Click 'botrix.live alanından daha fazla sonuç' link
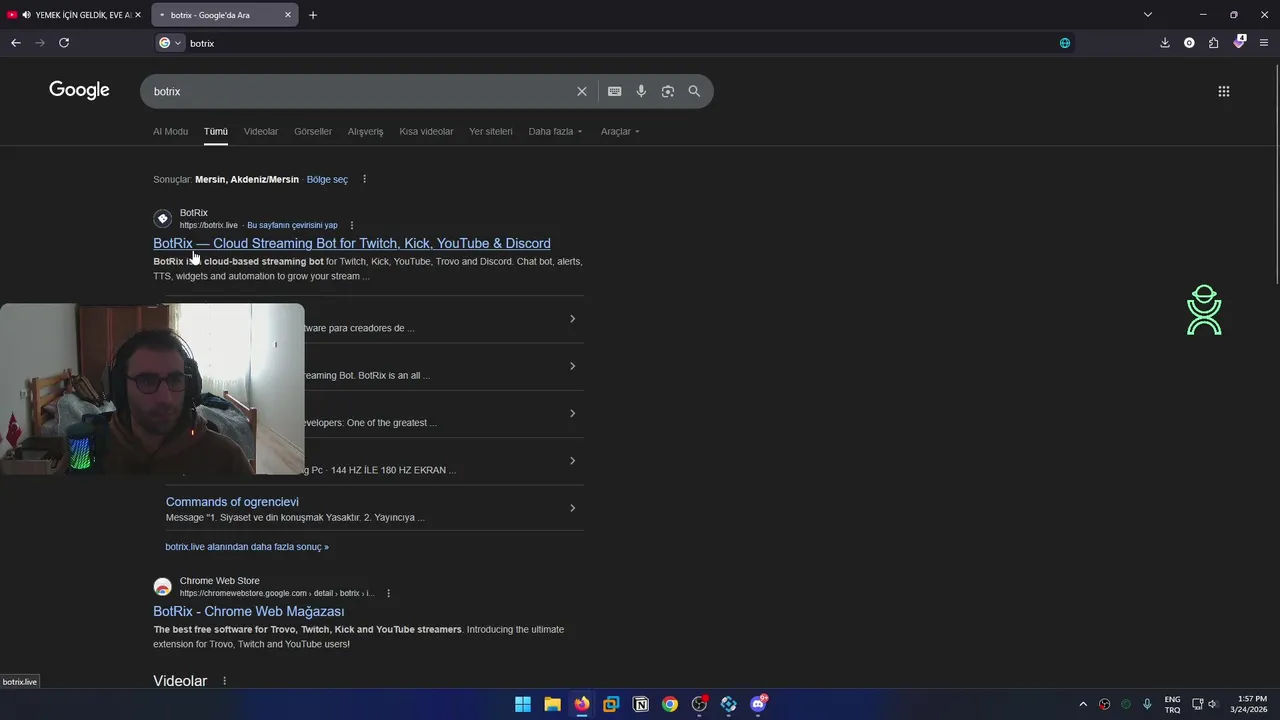Image resolution: width=1280 pixels, height=720 pixels. pos(247,547)
